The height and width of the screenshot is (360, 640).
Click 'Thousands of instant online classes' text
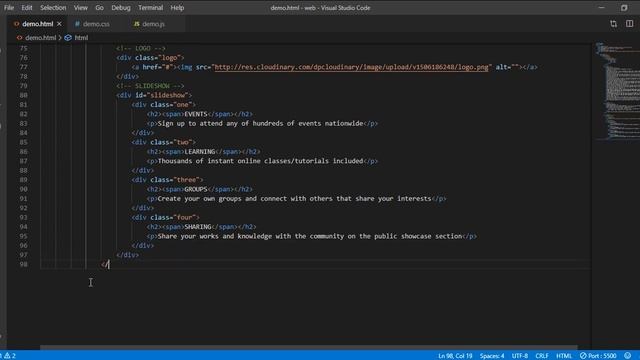[260, 161]
